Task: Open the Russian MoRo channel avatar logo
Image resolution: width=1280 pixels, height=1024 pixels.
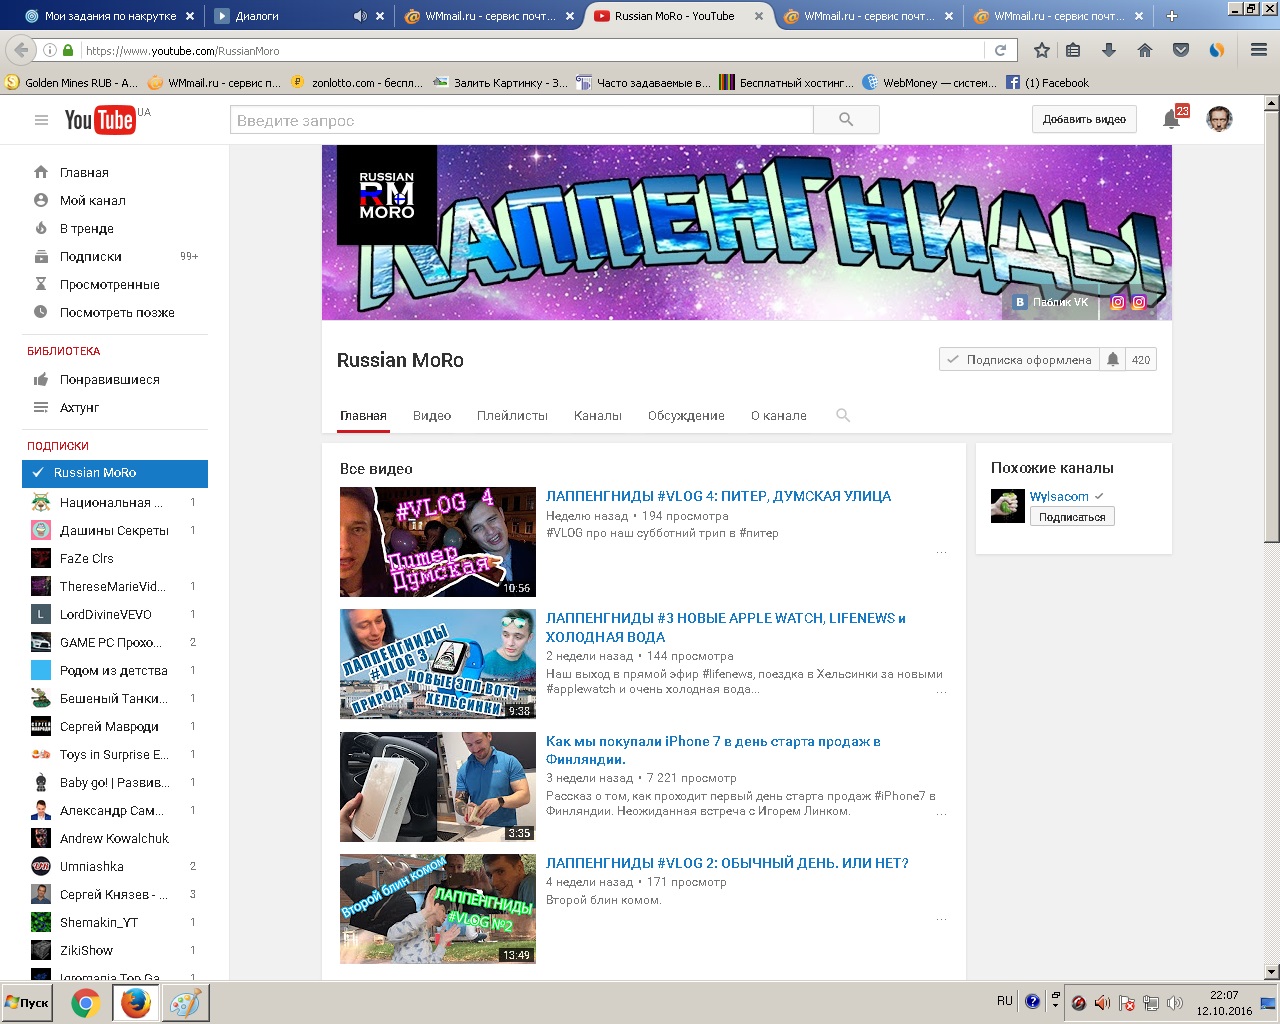Action: click(x=387, y=195)
